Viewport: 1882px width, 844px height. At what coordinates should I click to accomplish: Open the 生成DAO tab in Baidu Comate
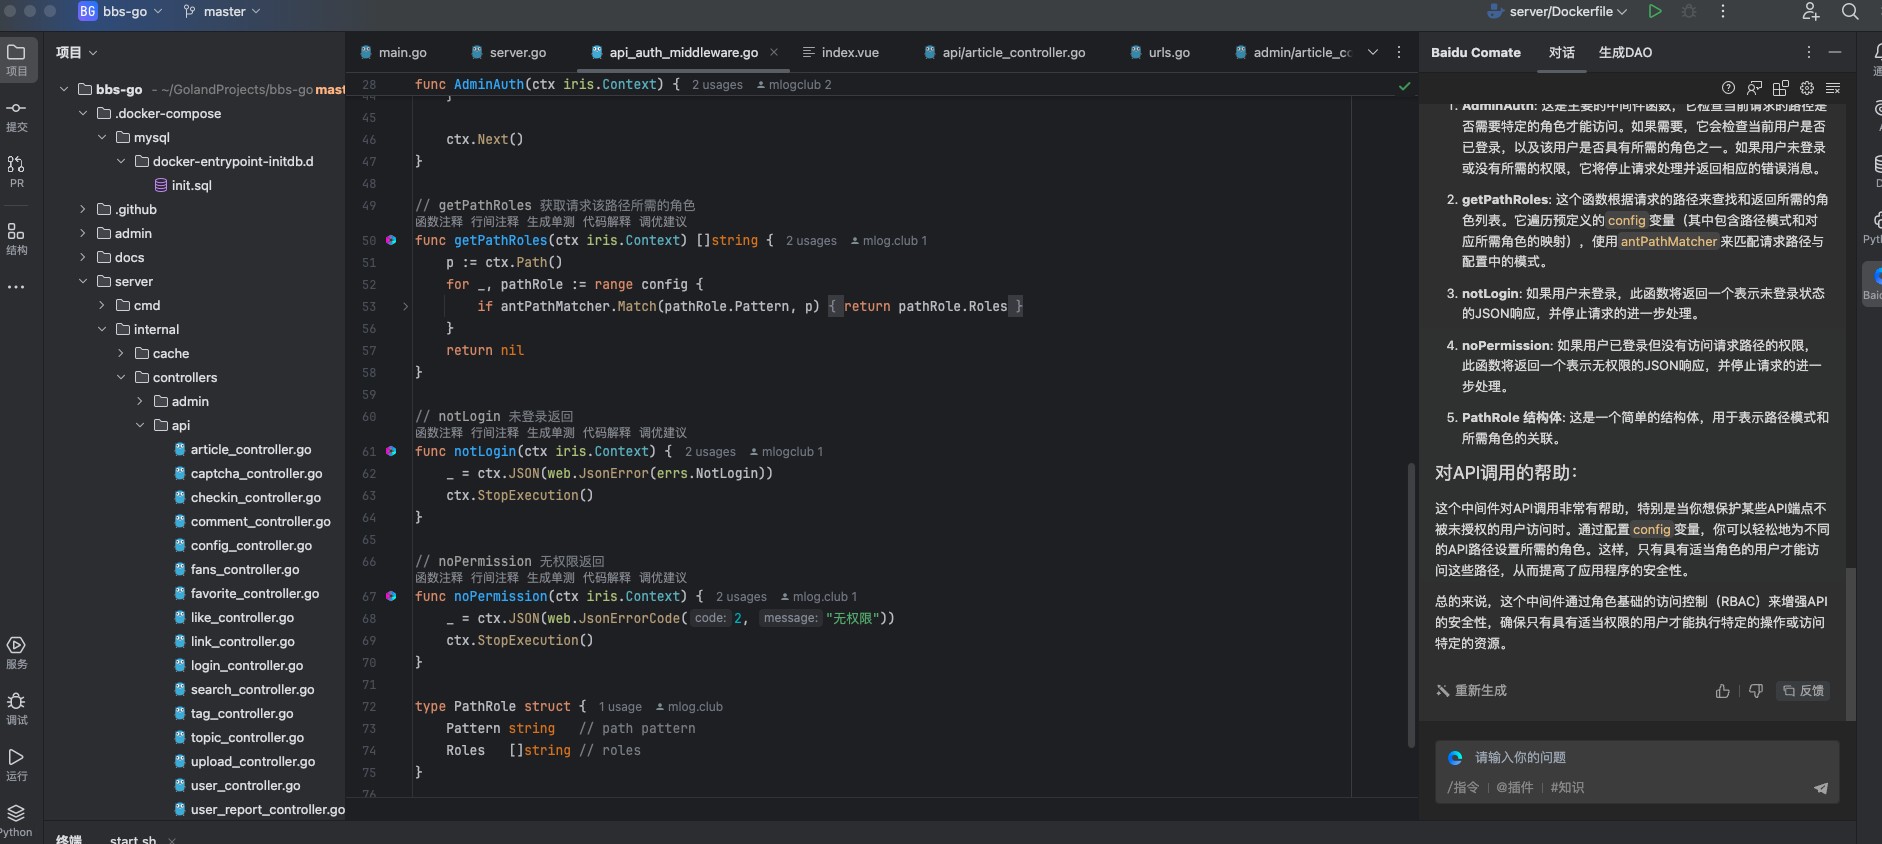pos(1625,52)
